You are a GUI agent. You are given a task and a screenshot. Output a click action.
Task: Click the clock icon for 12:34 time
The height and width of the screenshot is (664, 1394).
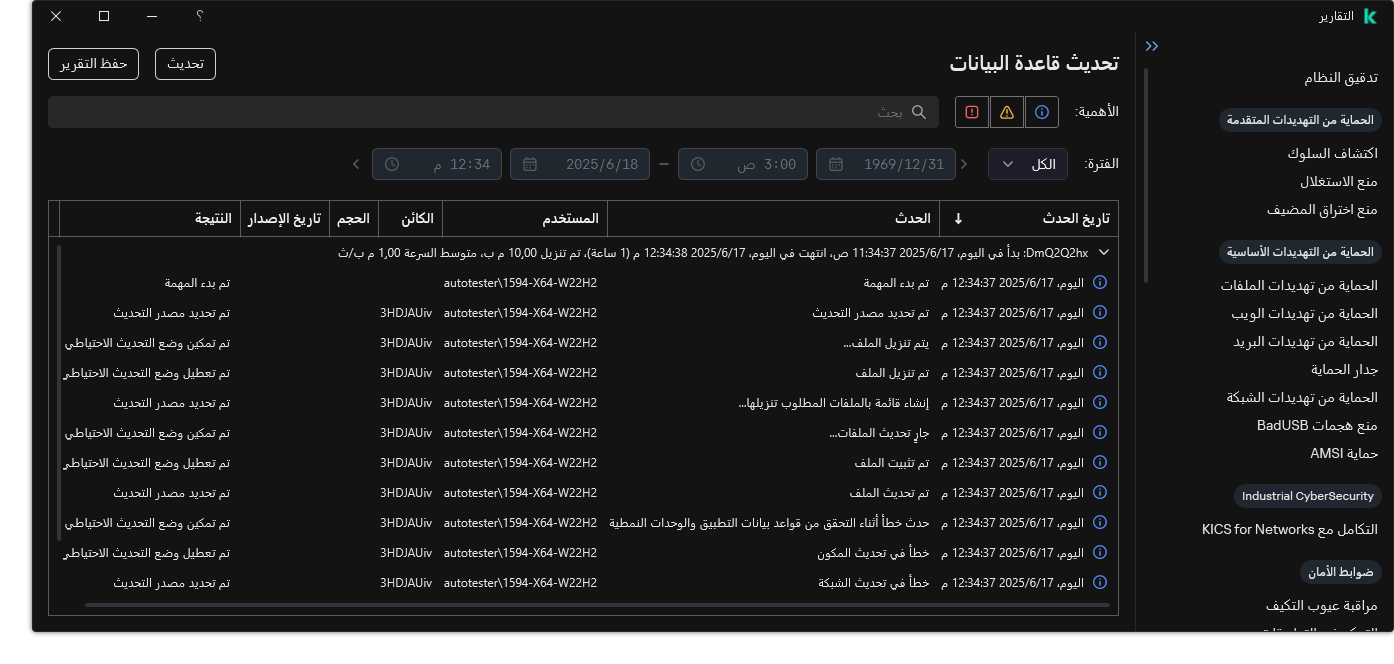pos(392,164)
